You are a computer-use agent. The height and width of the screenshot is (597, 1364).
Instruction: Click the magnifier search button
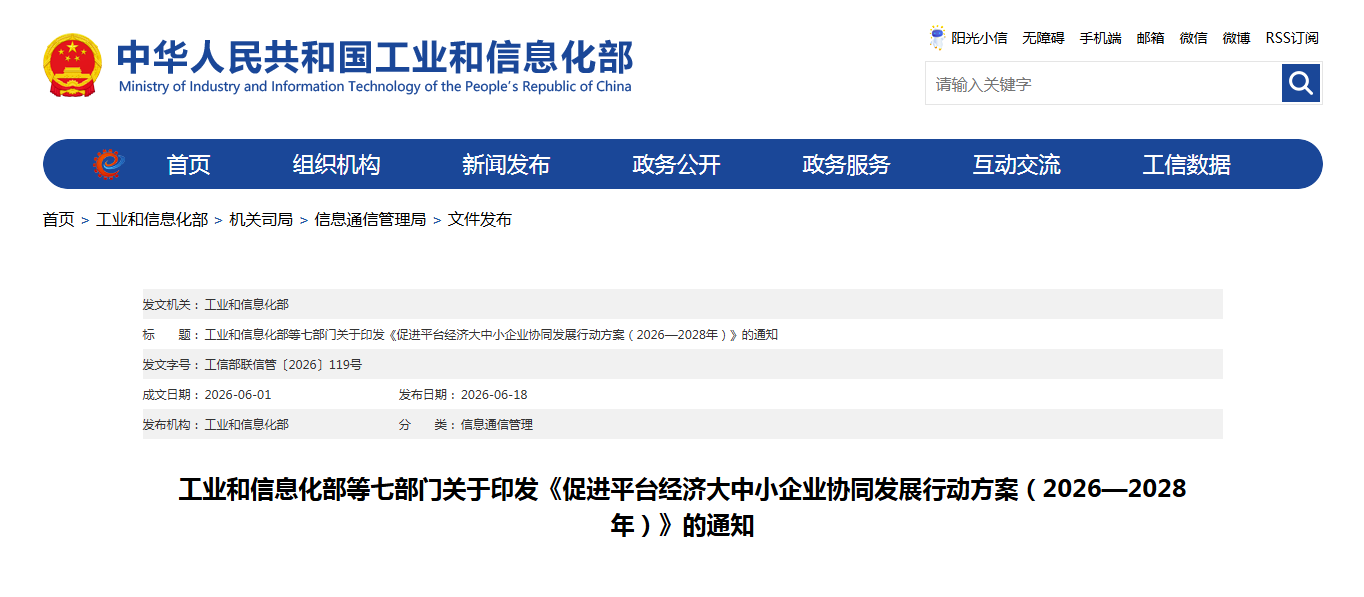click(x=1301, y=83)
